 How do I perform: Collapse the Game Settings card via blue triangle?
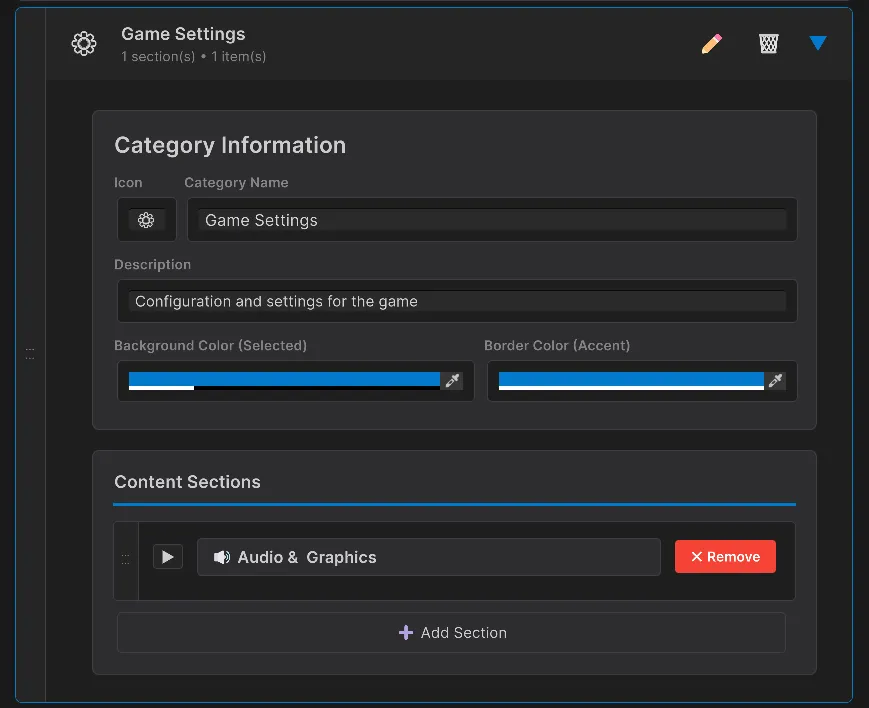pyautogui.click(x=818, y=43)
